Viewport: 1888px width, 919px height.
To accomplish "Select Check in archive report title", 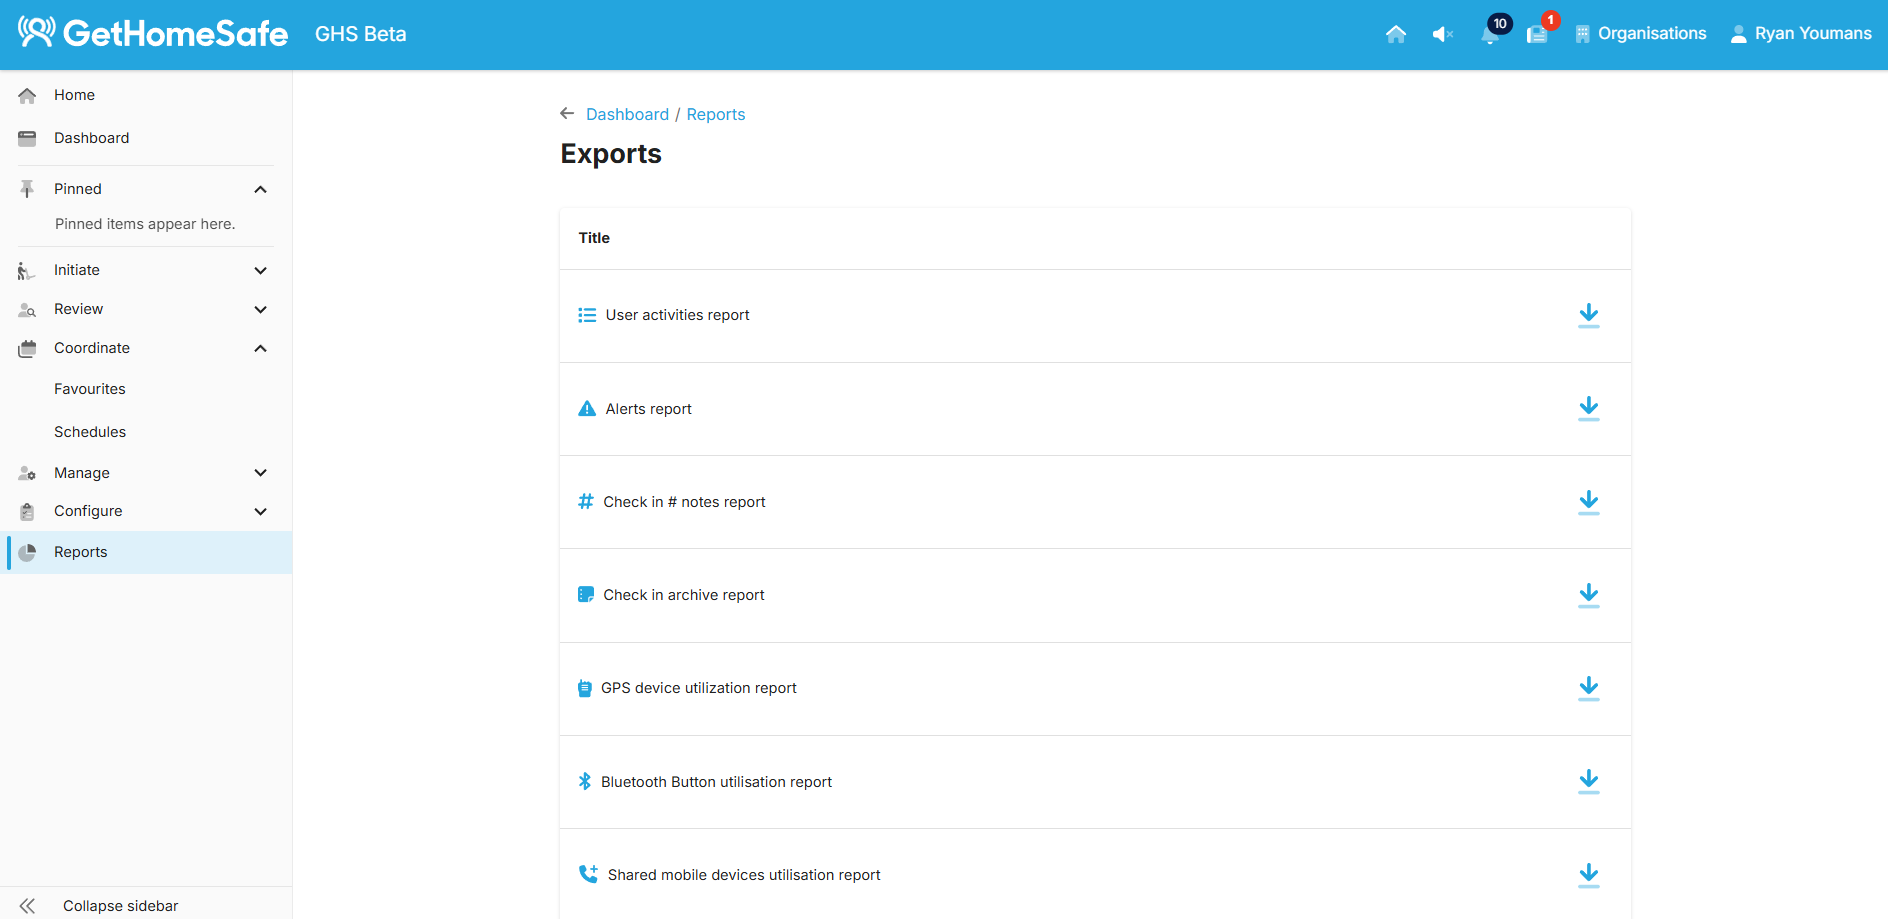I will point(684,595).
